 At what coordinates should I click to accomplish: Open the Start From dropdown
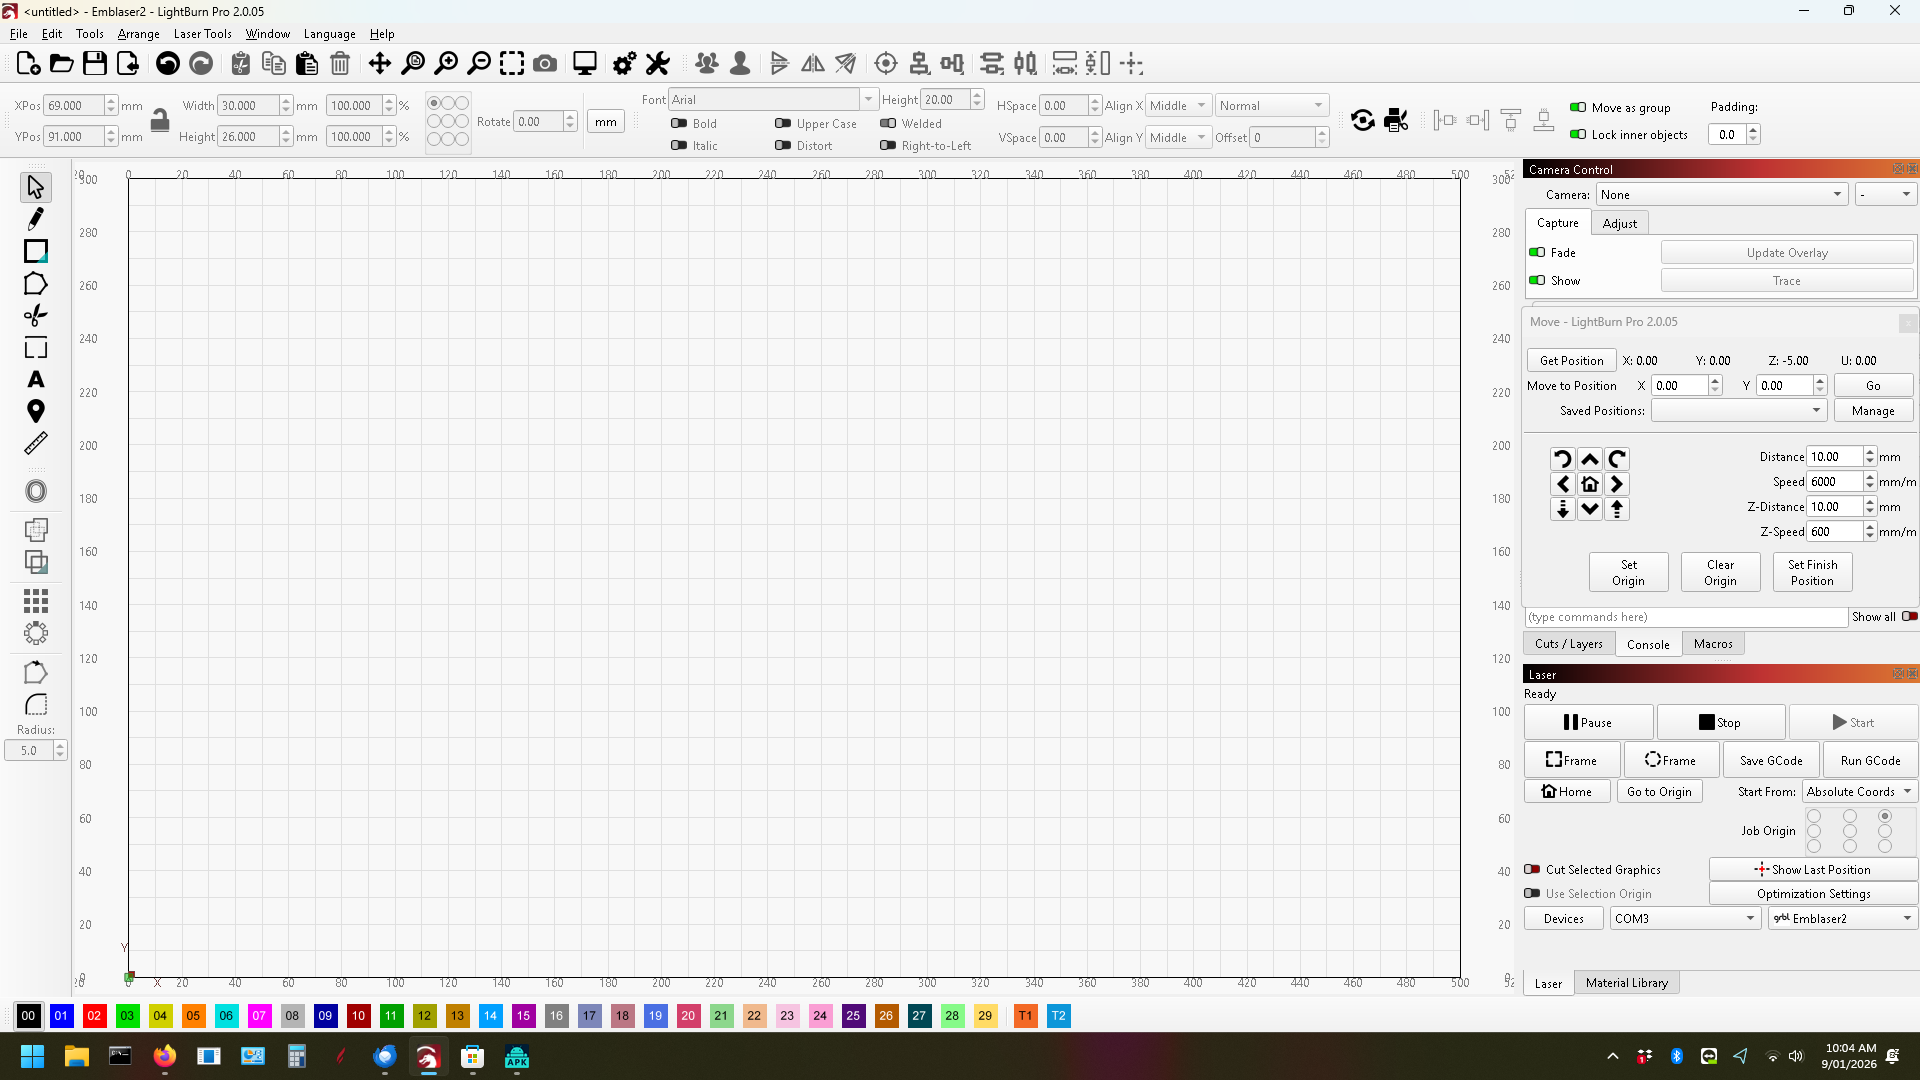tap(1859, 791)
